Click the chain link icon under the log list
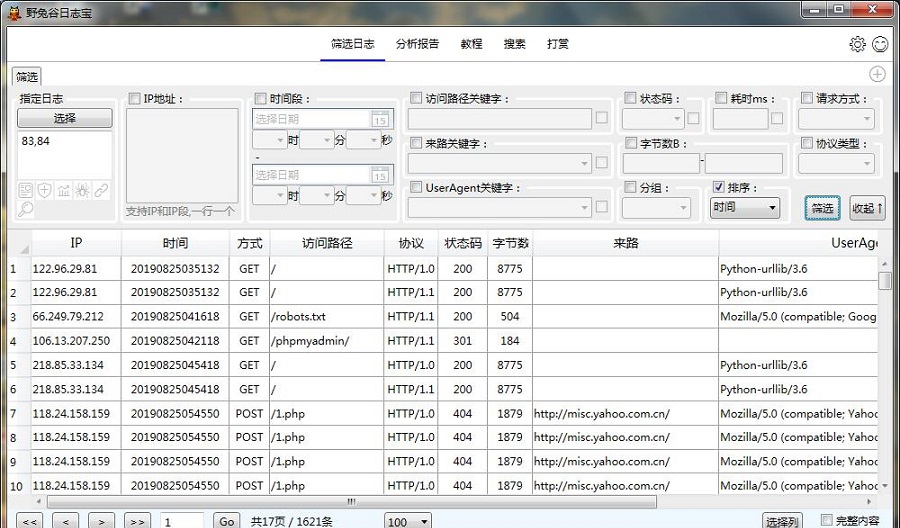The height and width of the screenshot is (528, 900). tap(101, 190)
